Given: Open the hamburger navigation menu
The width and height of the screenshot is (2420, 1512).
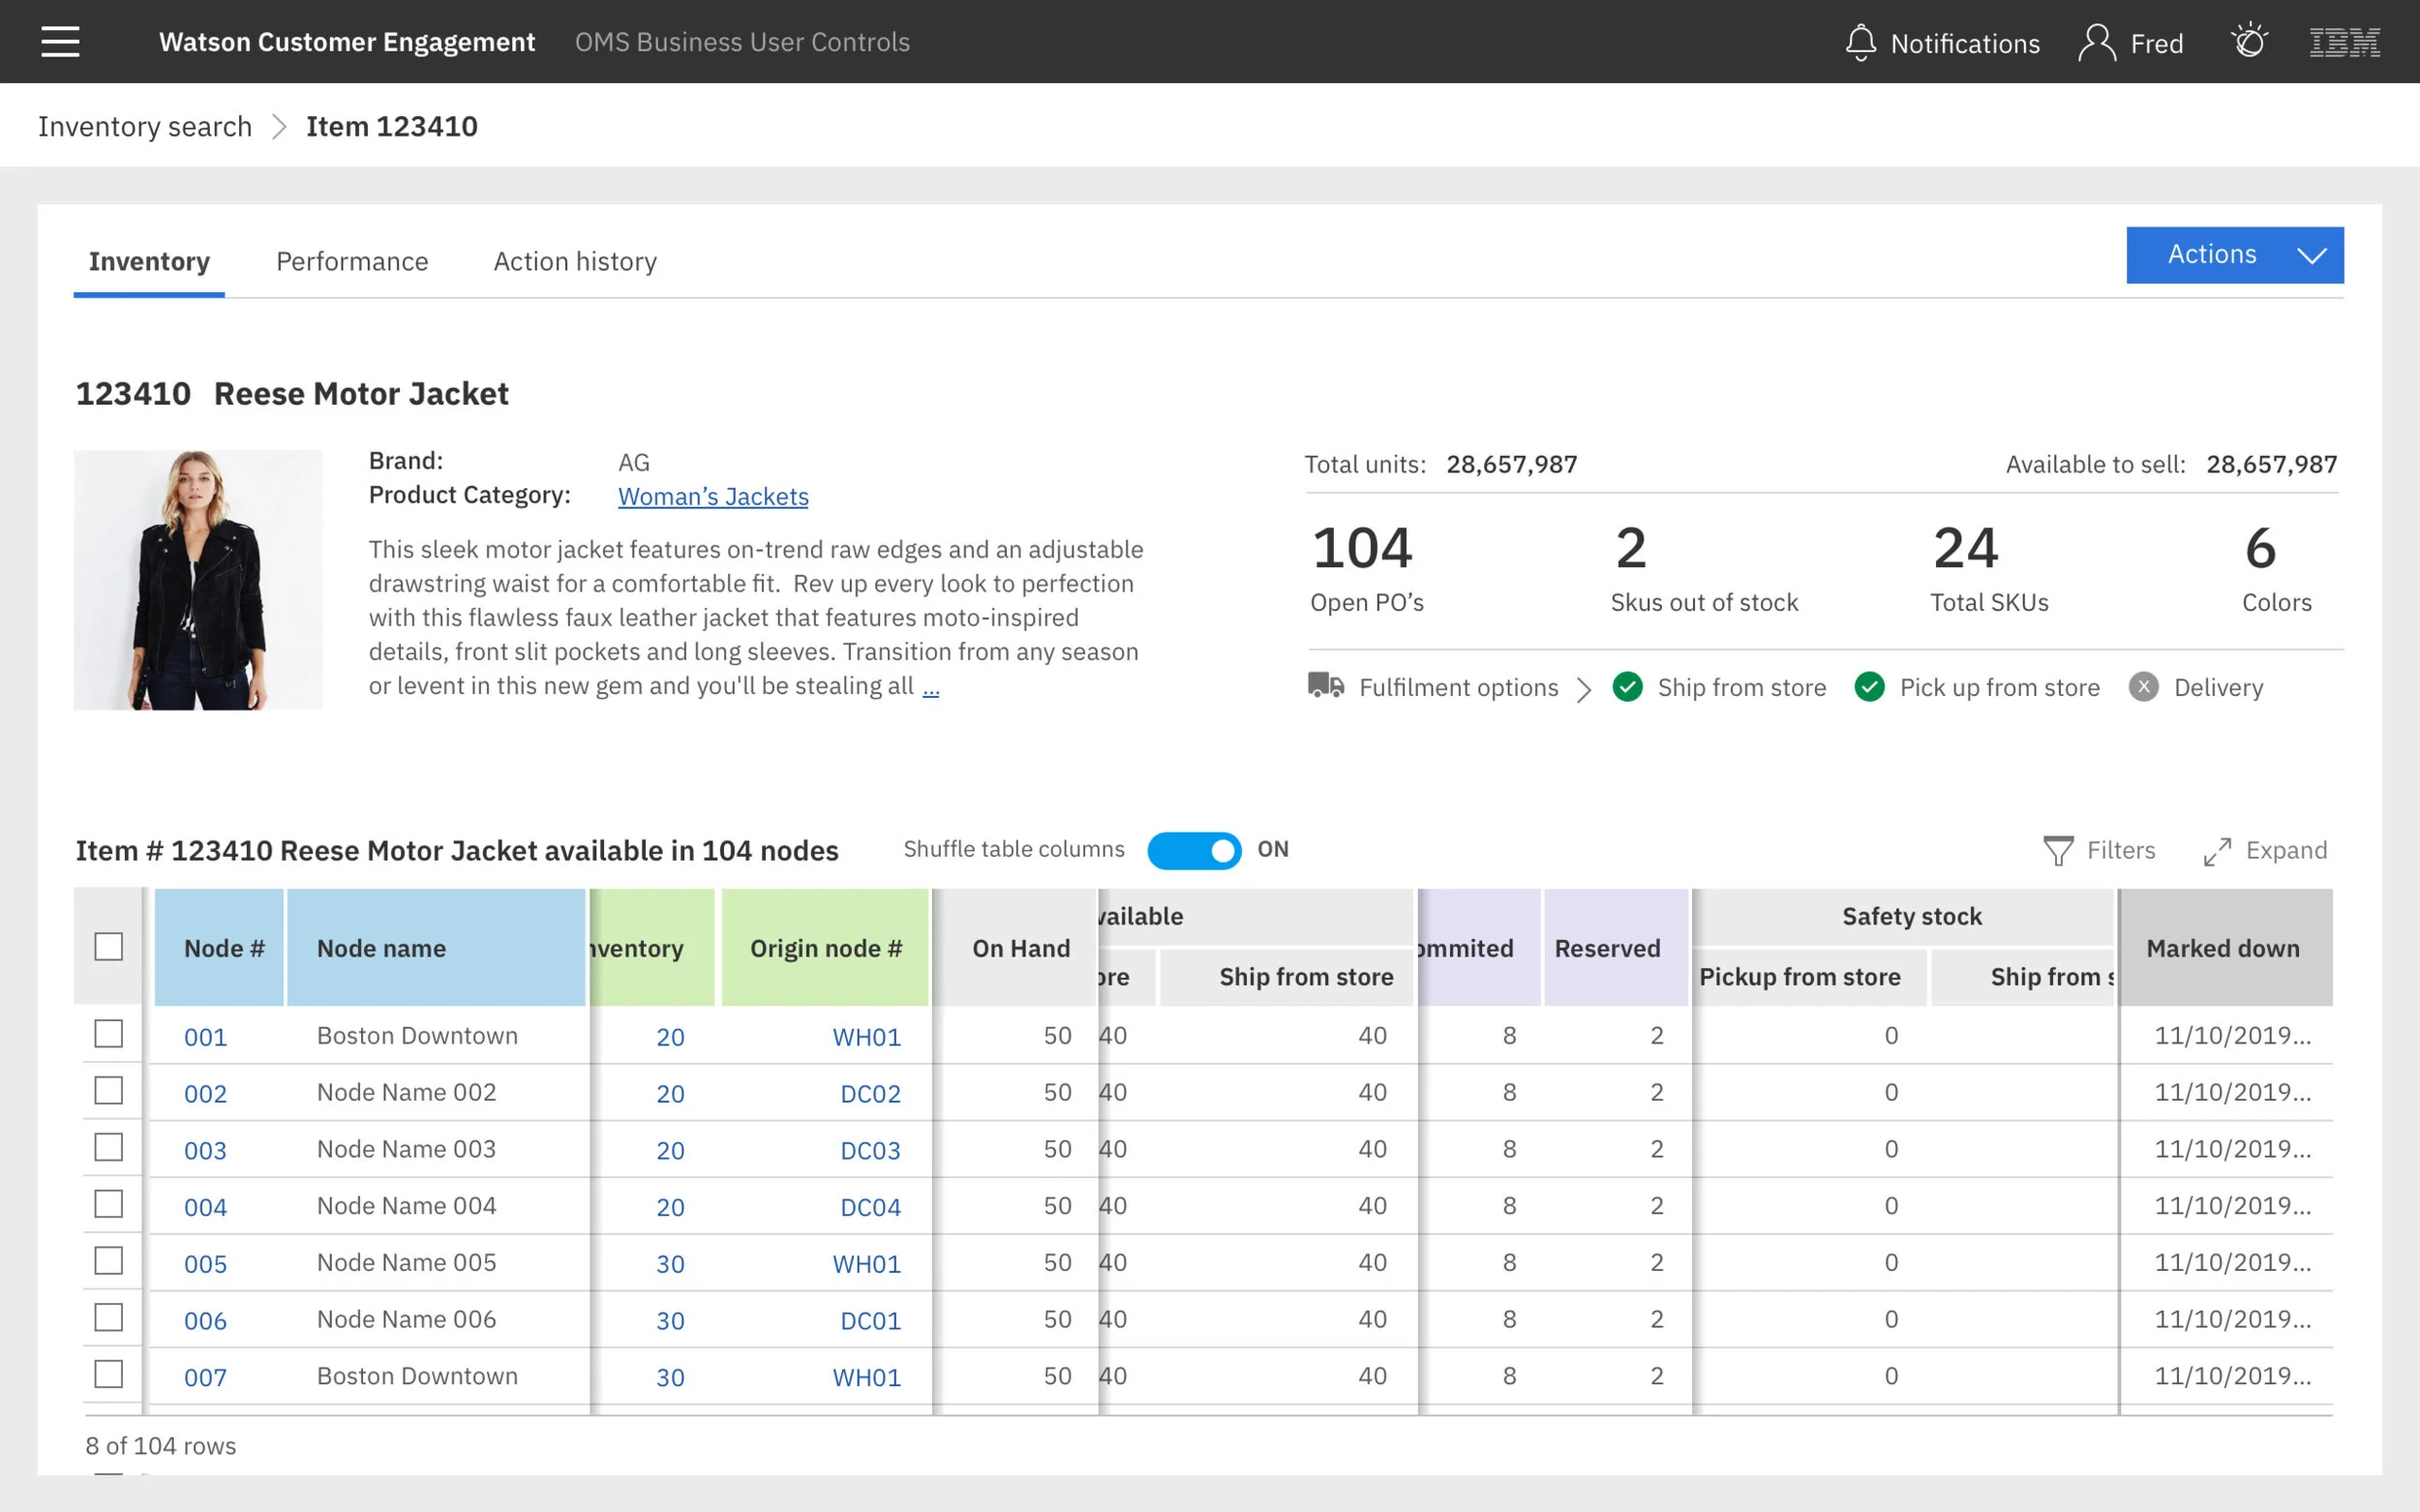Looking at the screenshot, I should [60, 42].
